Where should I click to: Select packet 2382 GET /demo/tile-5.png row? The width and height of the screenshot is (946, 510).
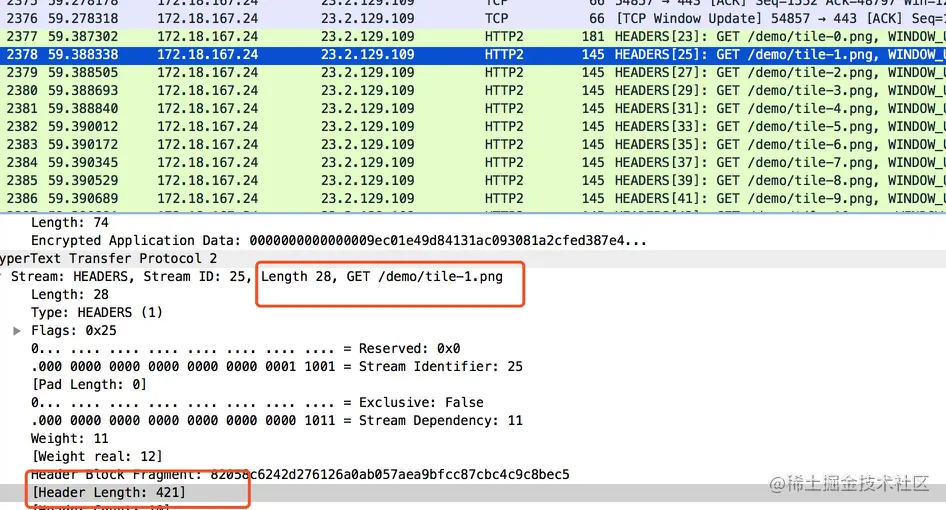pyautogui.click(x=473, y=127)
